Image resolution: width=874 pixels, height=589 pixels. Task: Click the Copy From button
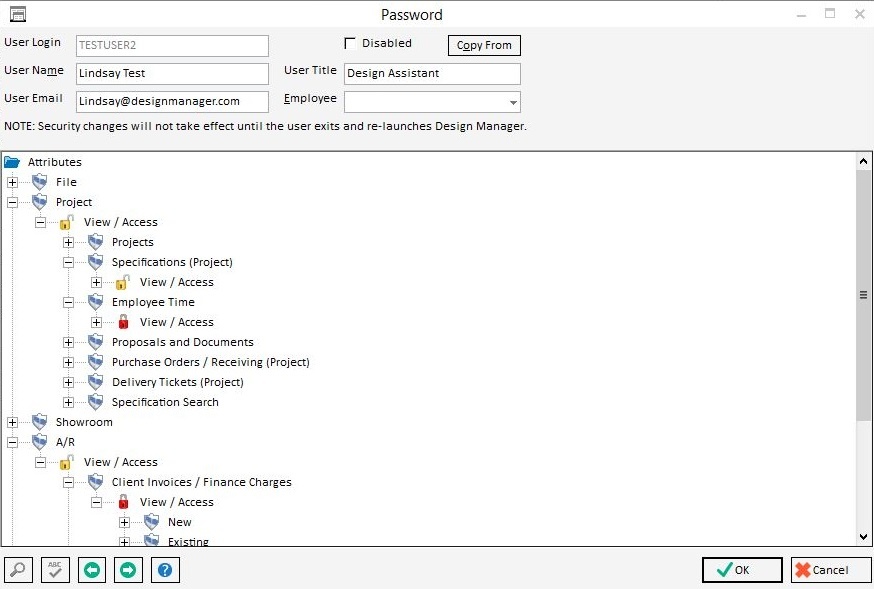click(x=483, y=44)
